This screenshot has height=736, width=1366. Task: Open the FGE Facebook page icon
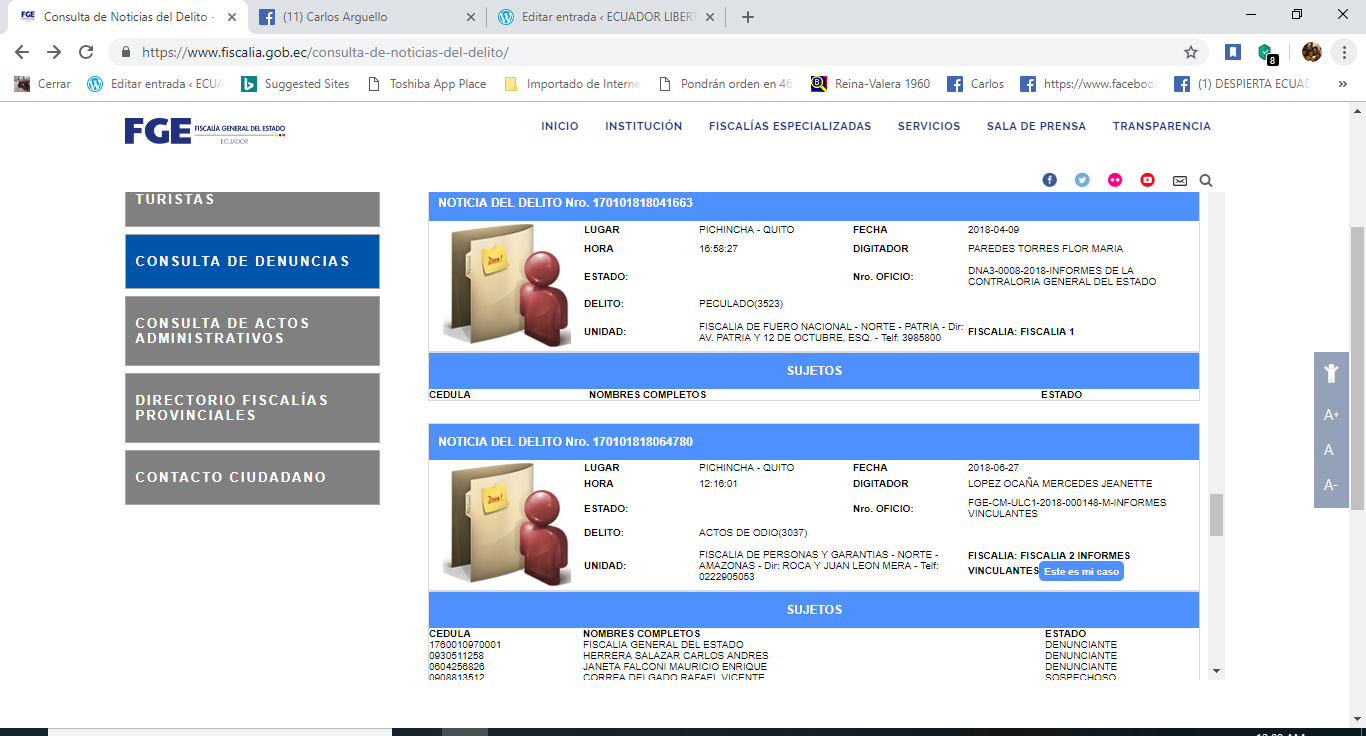(1049, 180)
